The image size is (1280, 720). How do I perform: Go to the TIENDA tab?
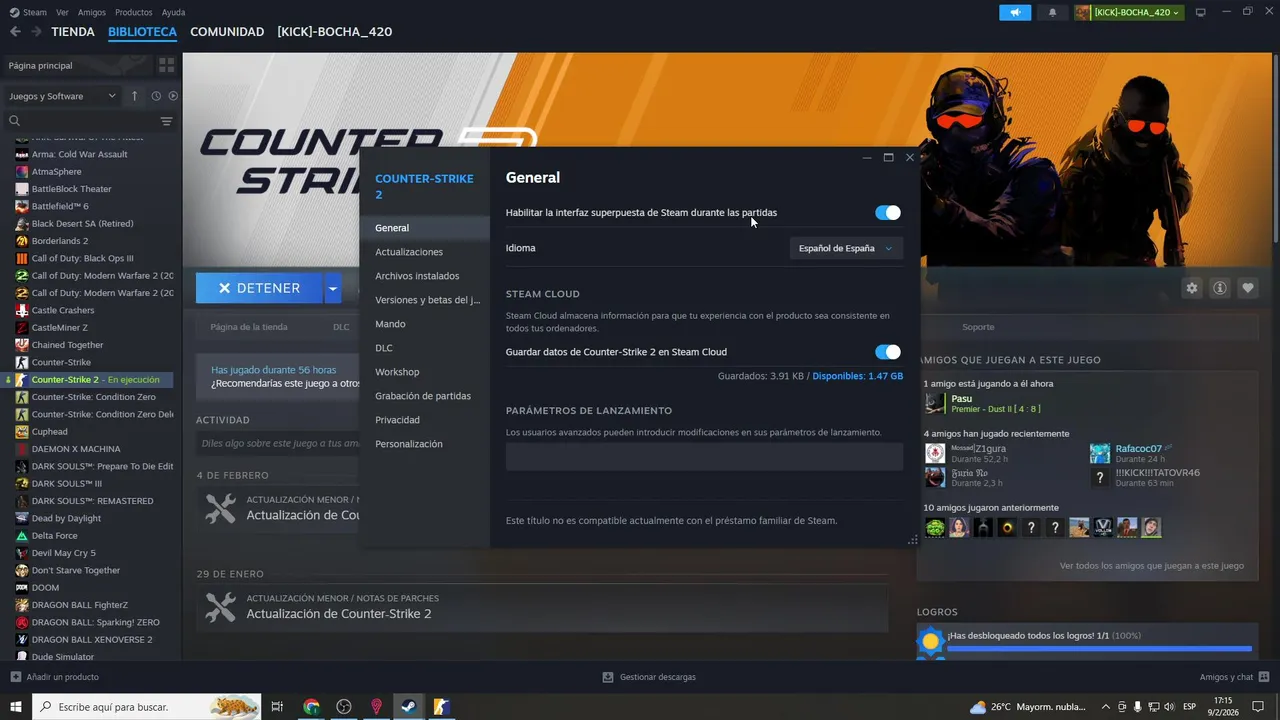tap(73, 32)
